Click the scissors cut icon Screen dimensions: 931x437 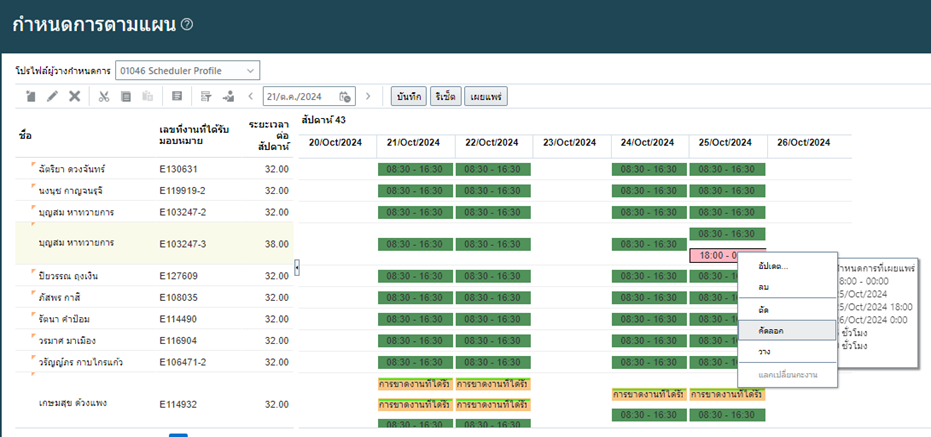tap(103, 96)
